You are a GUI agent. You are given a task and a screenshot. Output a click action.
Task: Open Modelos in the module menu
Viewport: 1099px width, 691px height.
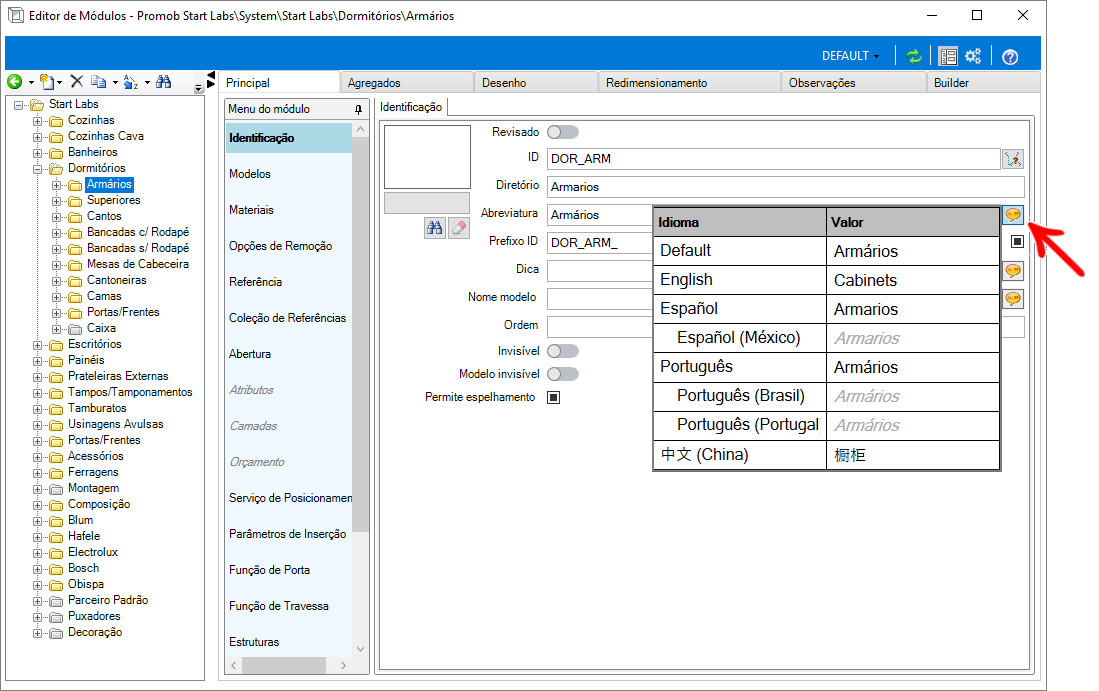tap(288, 174)
